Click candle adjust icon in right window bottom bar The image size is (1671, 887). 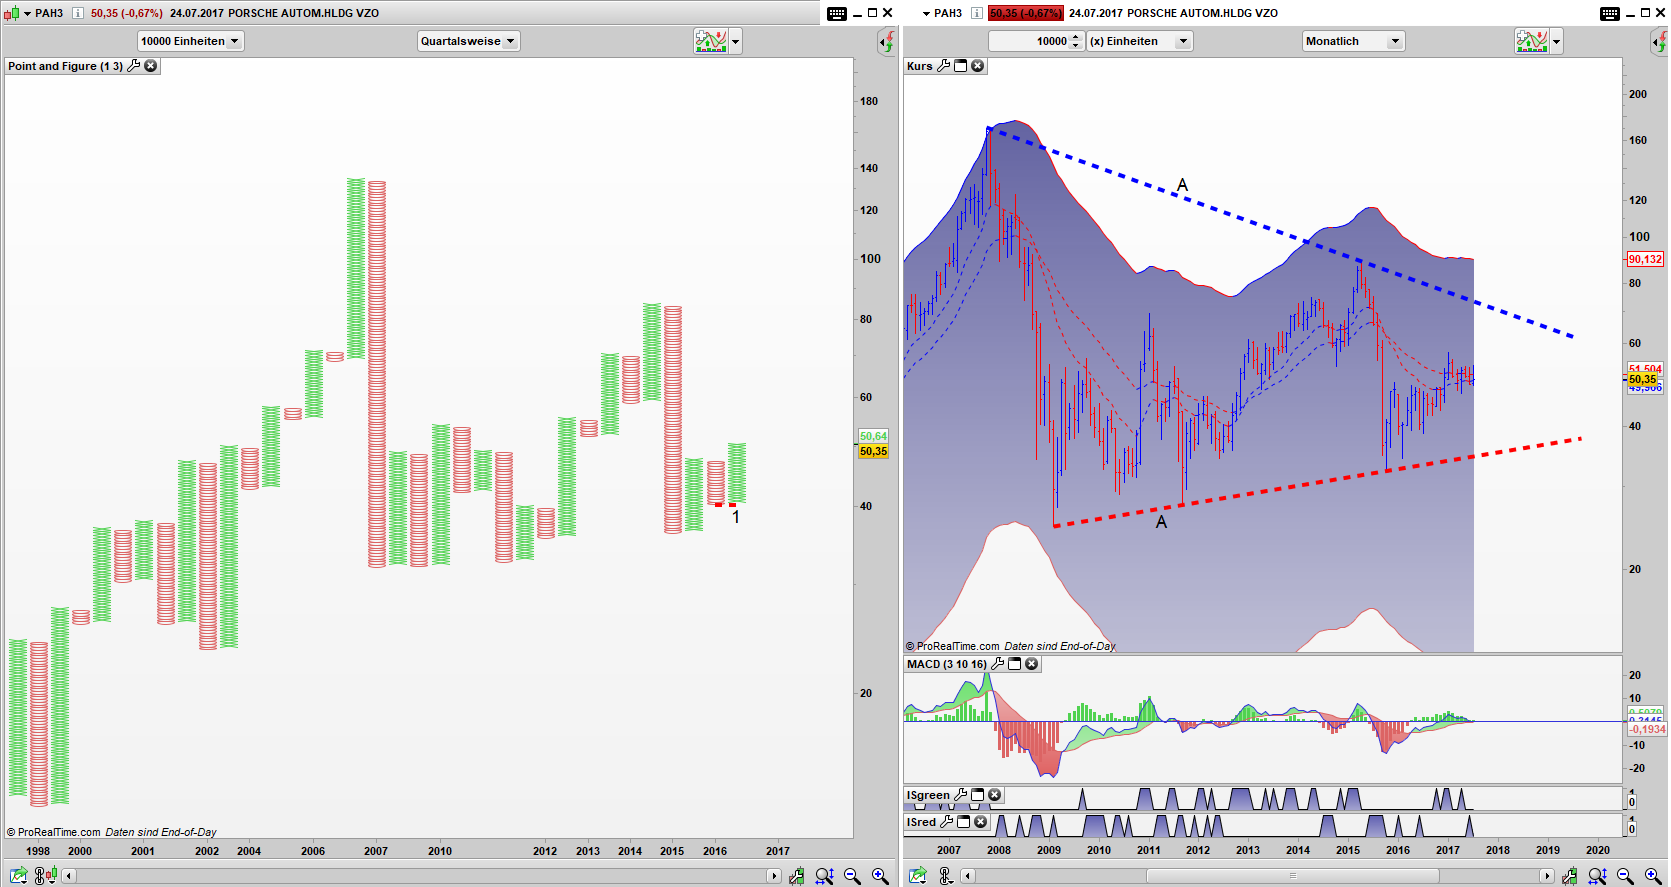point(1570,876)
